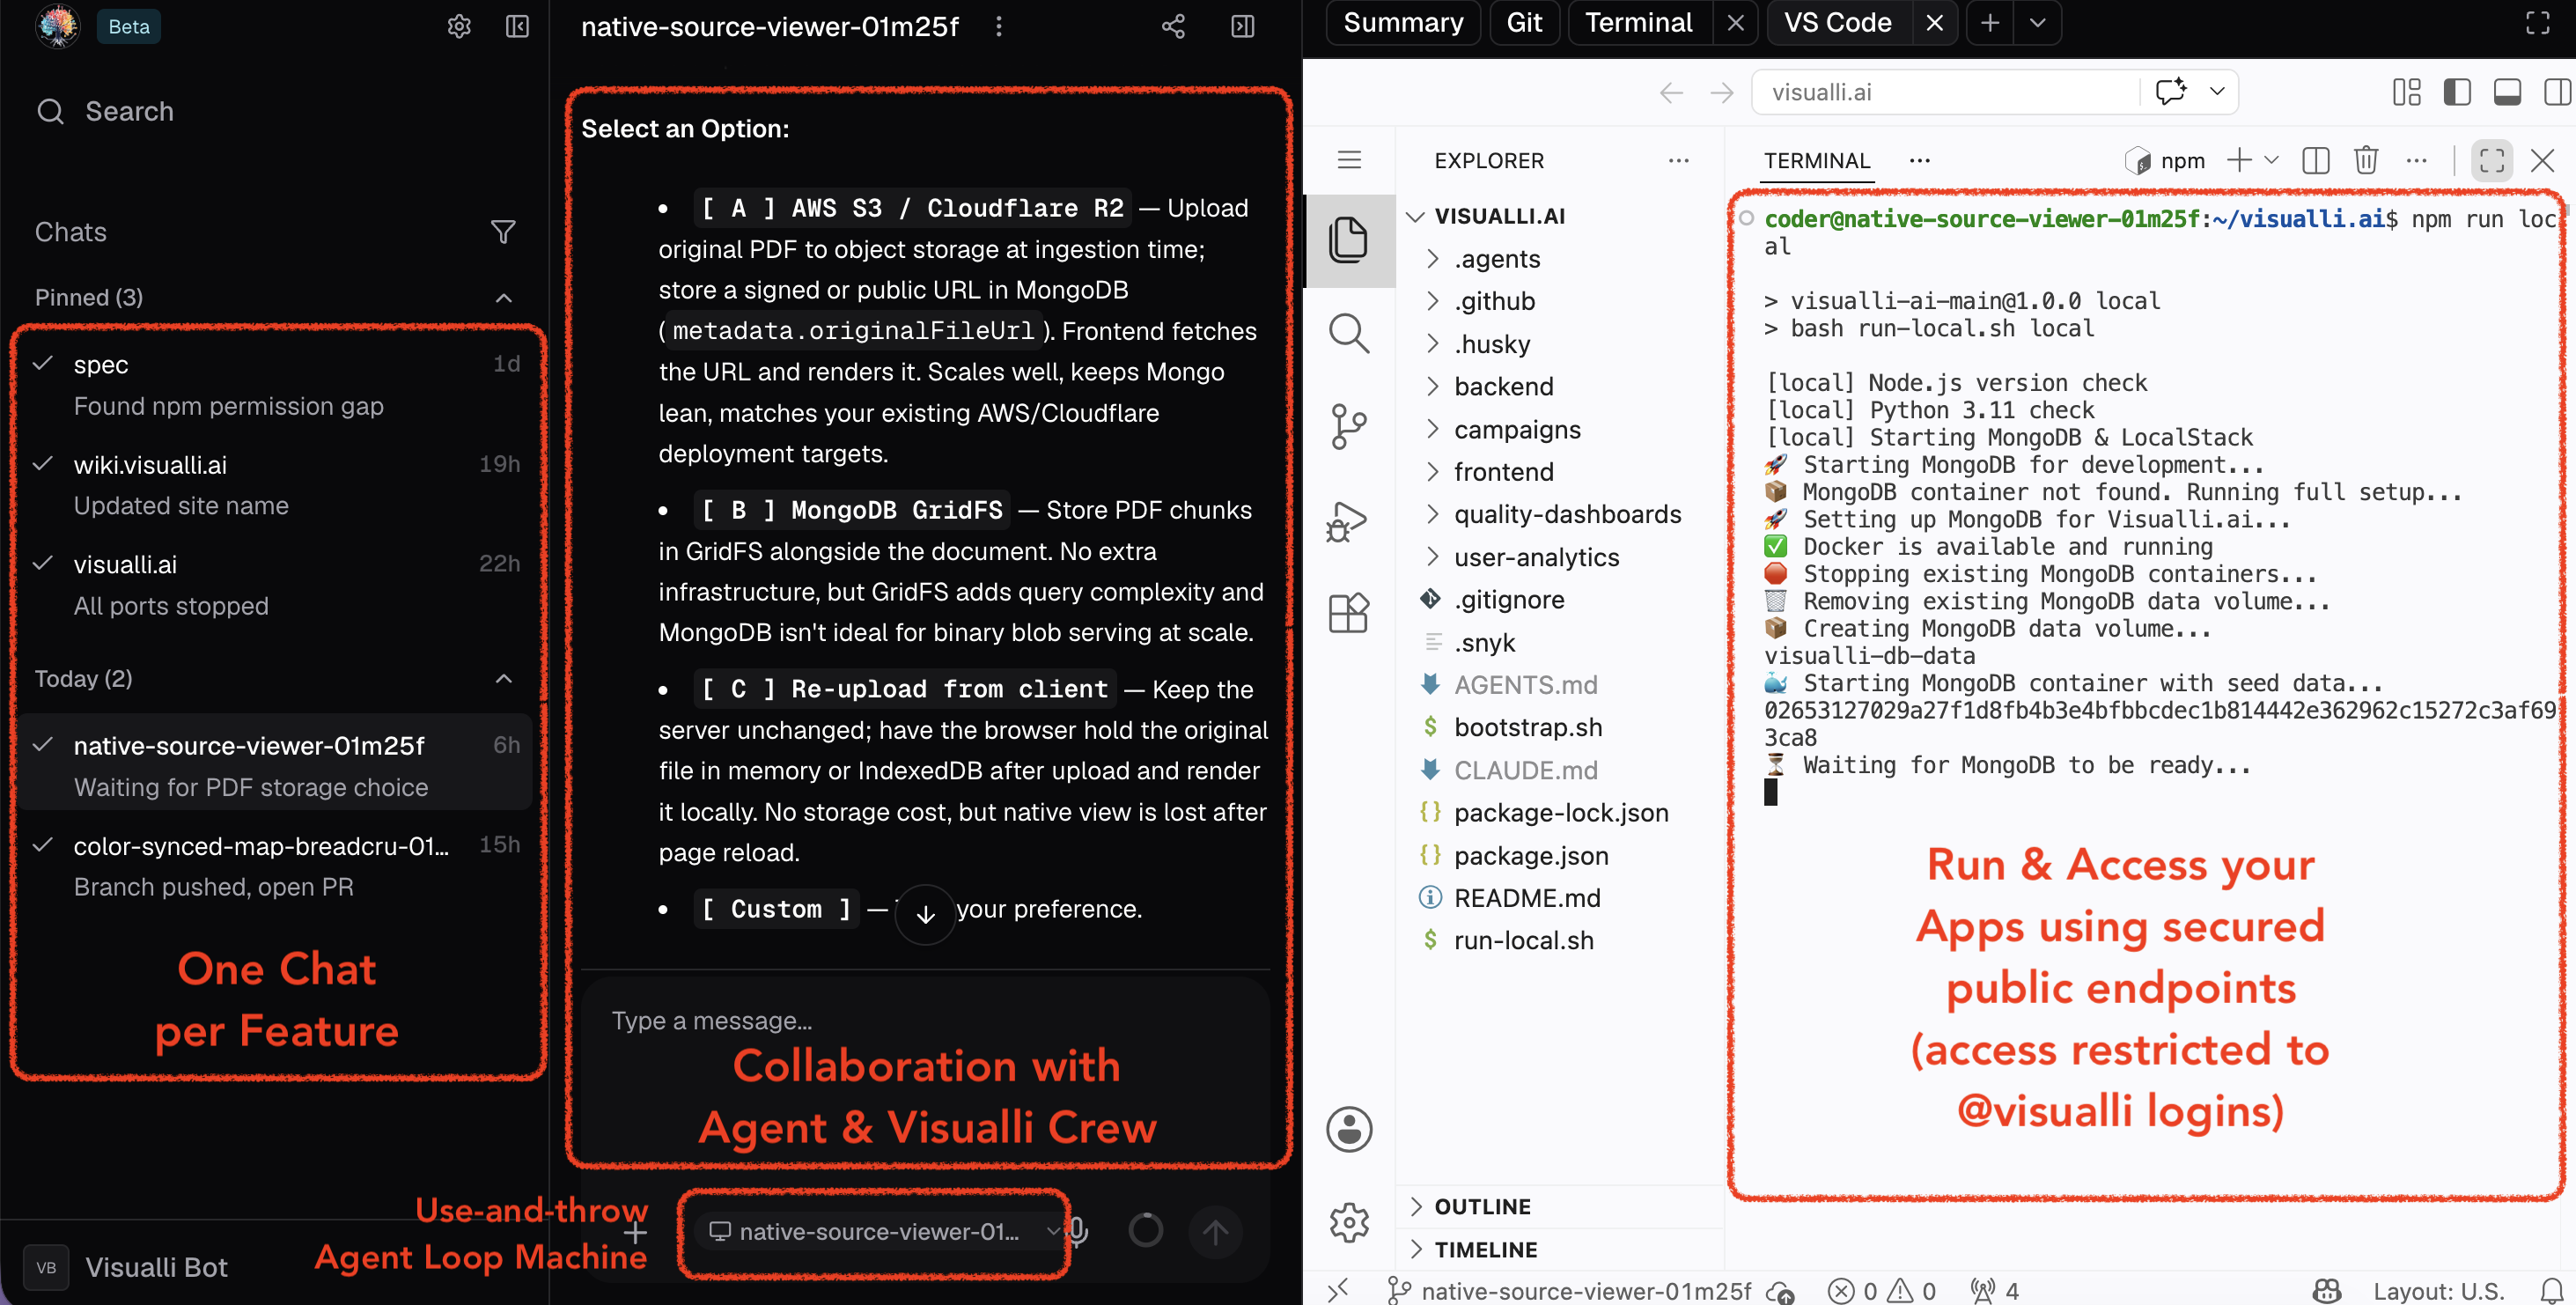Kill terminal with the trash icon
The image size is (2576, 1305).
click(2365, 160)
